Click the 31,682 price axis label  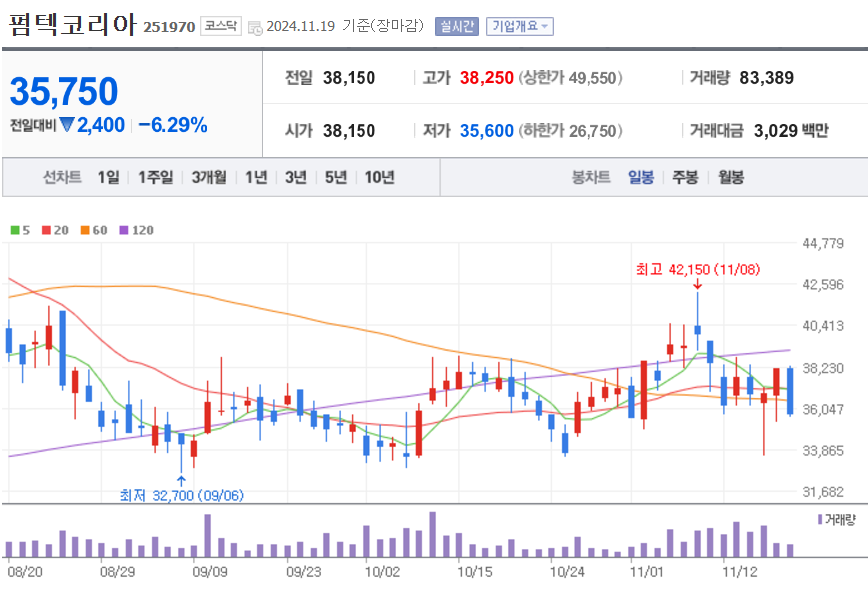point(823,492)
